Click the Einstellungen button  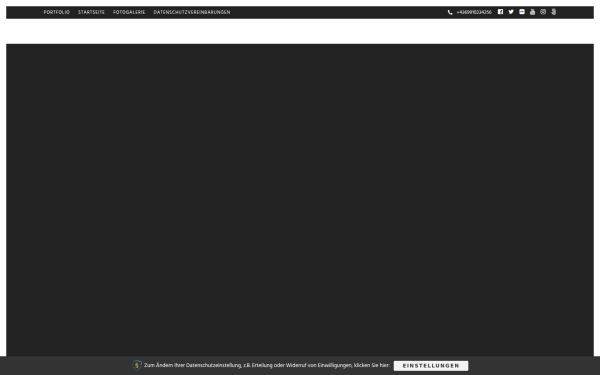(x=431, y=366)
